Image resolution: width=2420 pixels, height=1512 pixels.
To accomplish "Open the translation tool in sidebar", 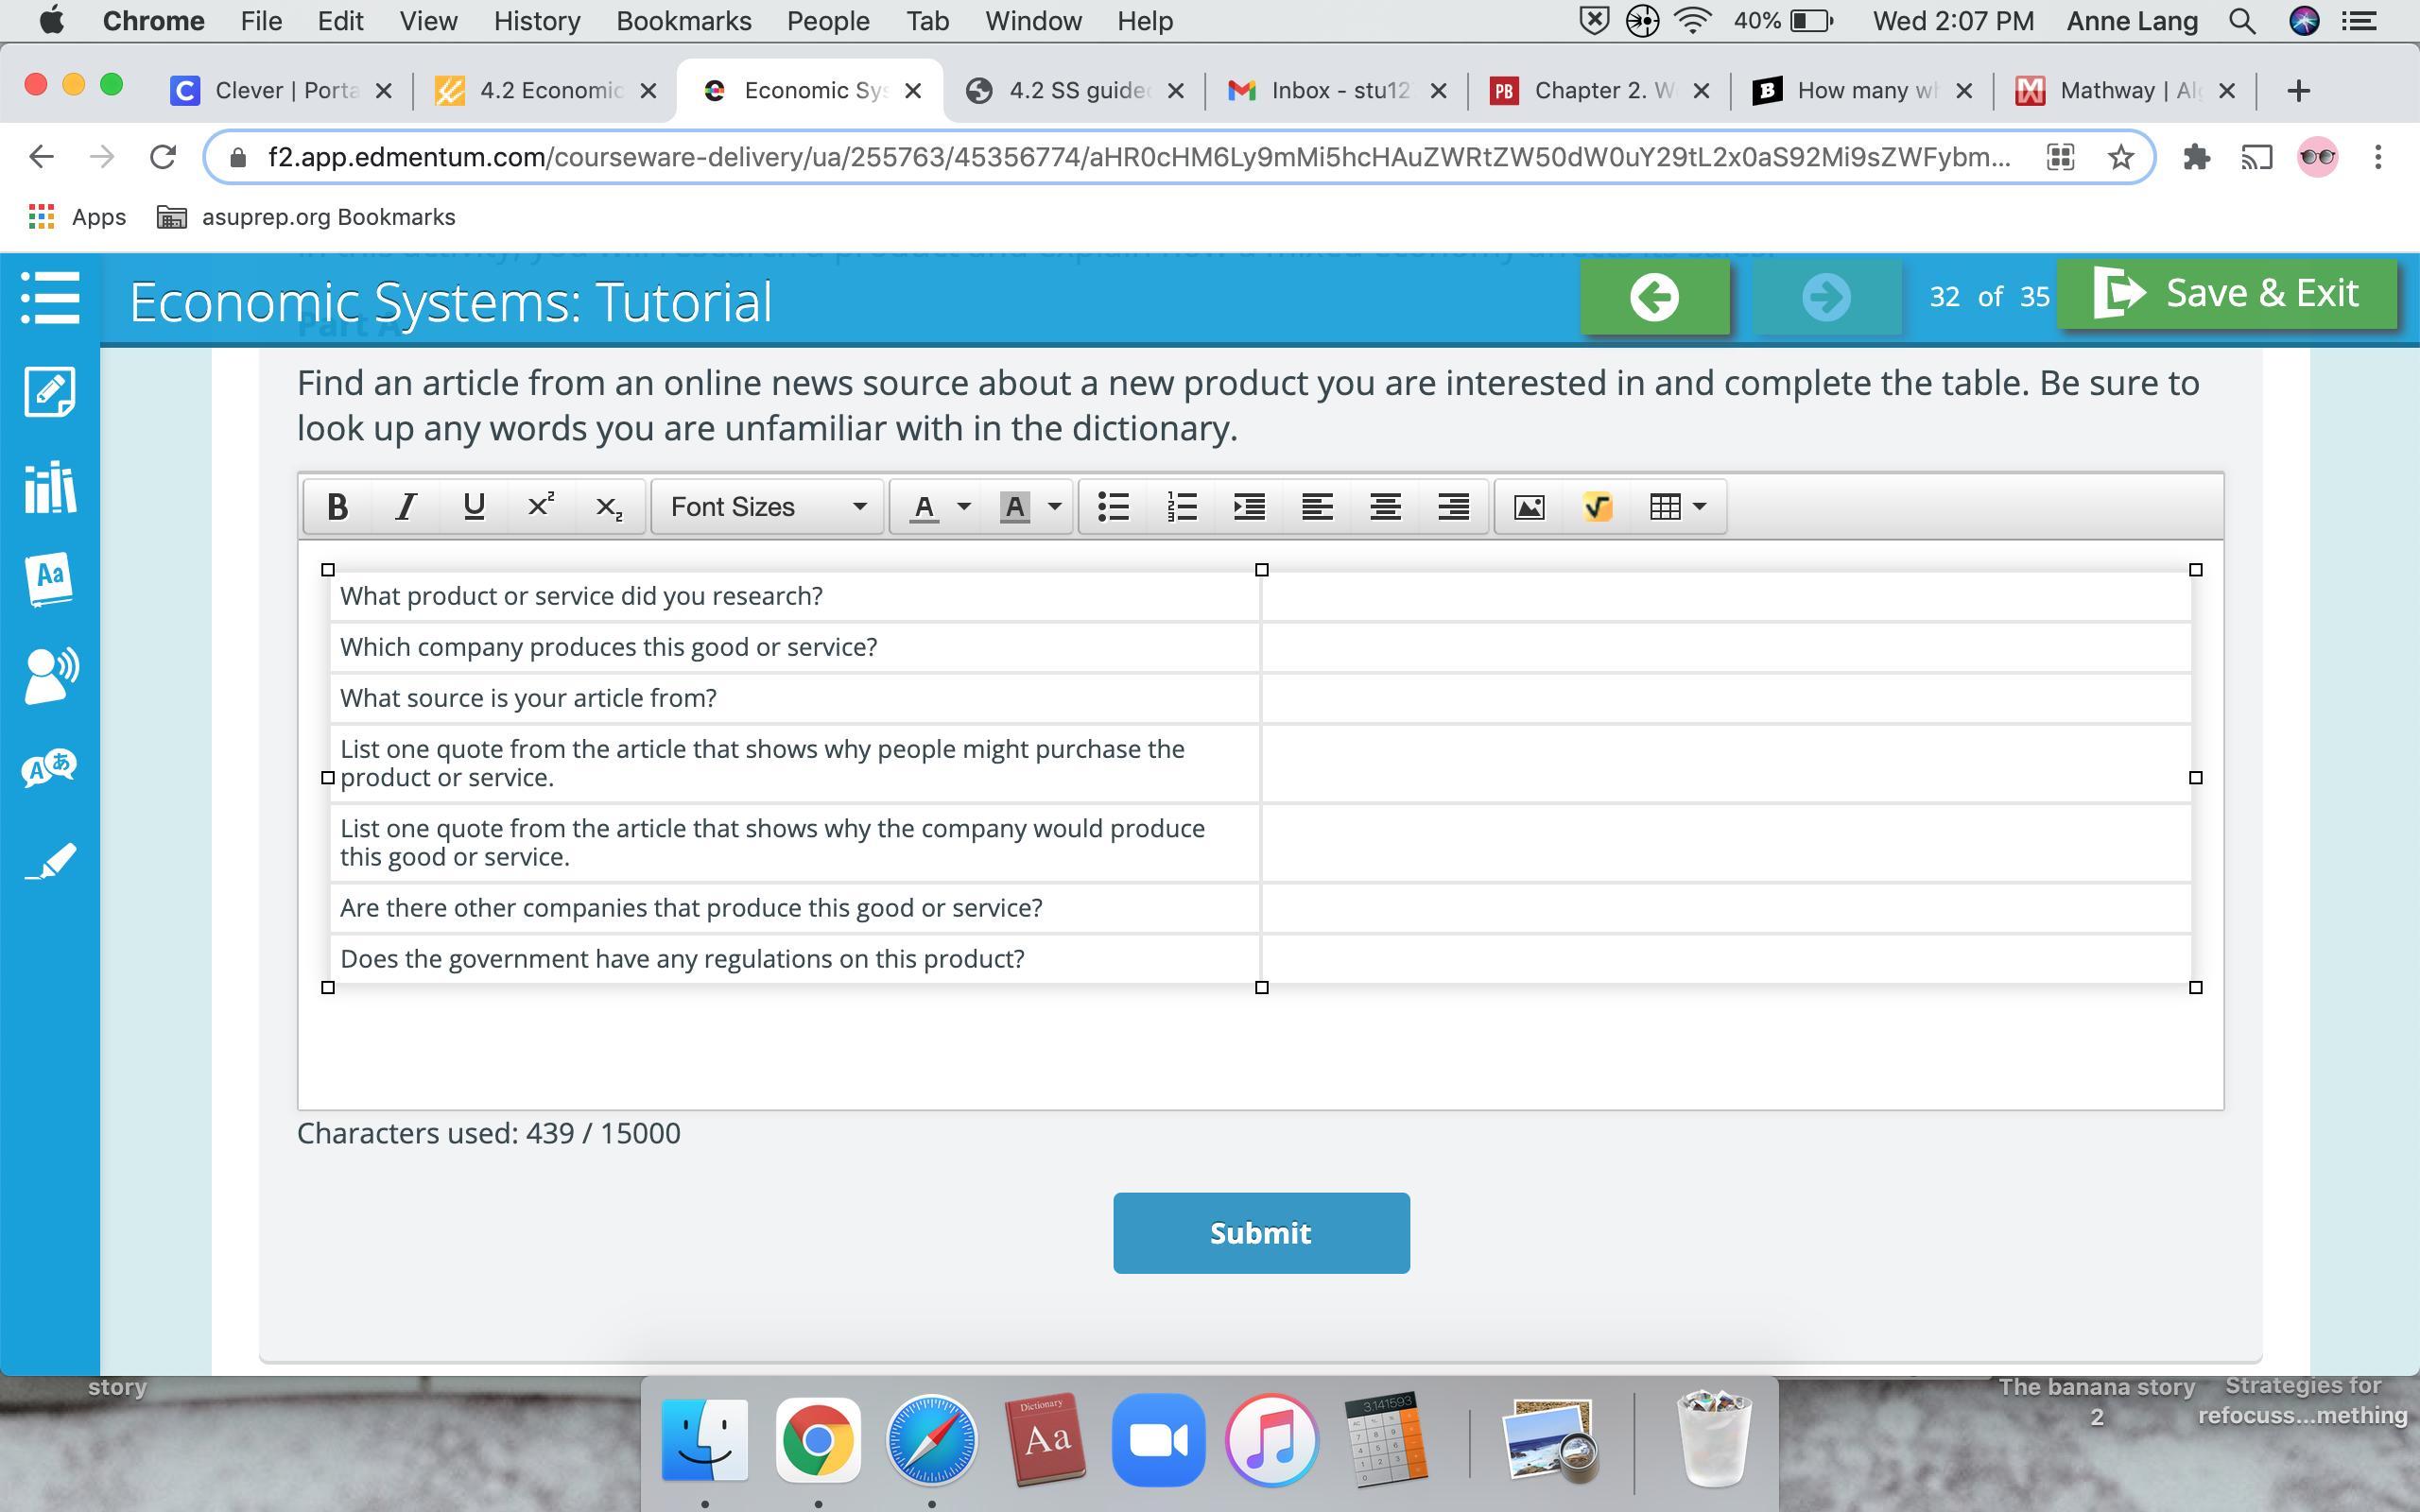I will pyautogui.click(x=50, y=769).
